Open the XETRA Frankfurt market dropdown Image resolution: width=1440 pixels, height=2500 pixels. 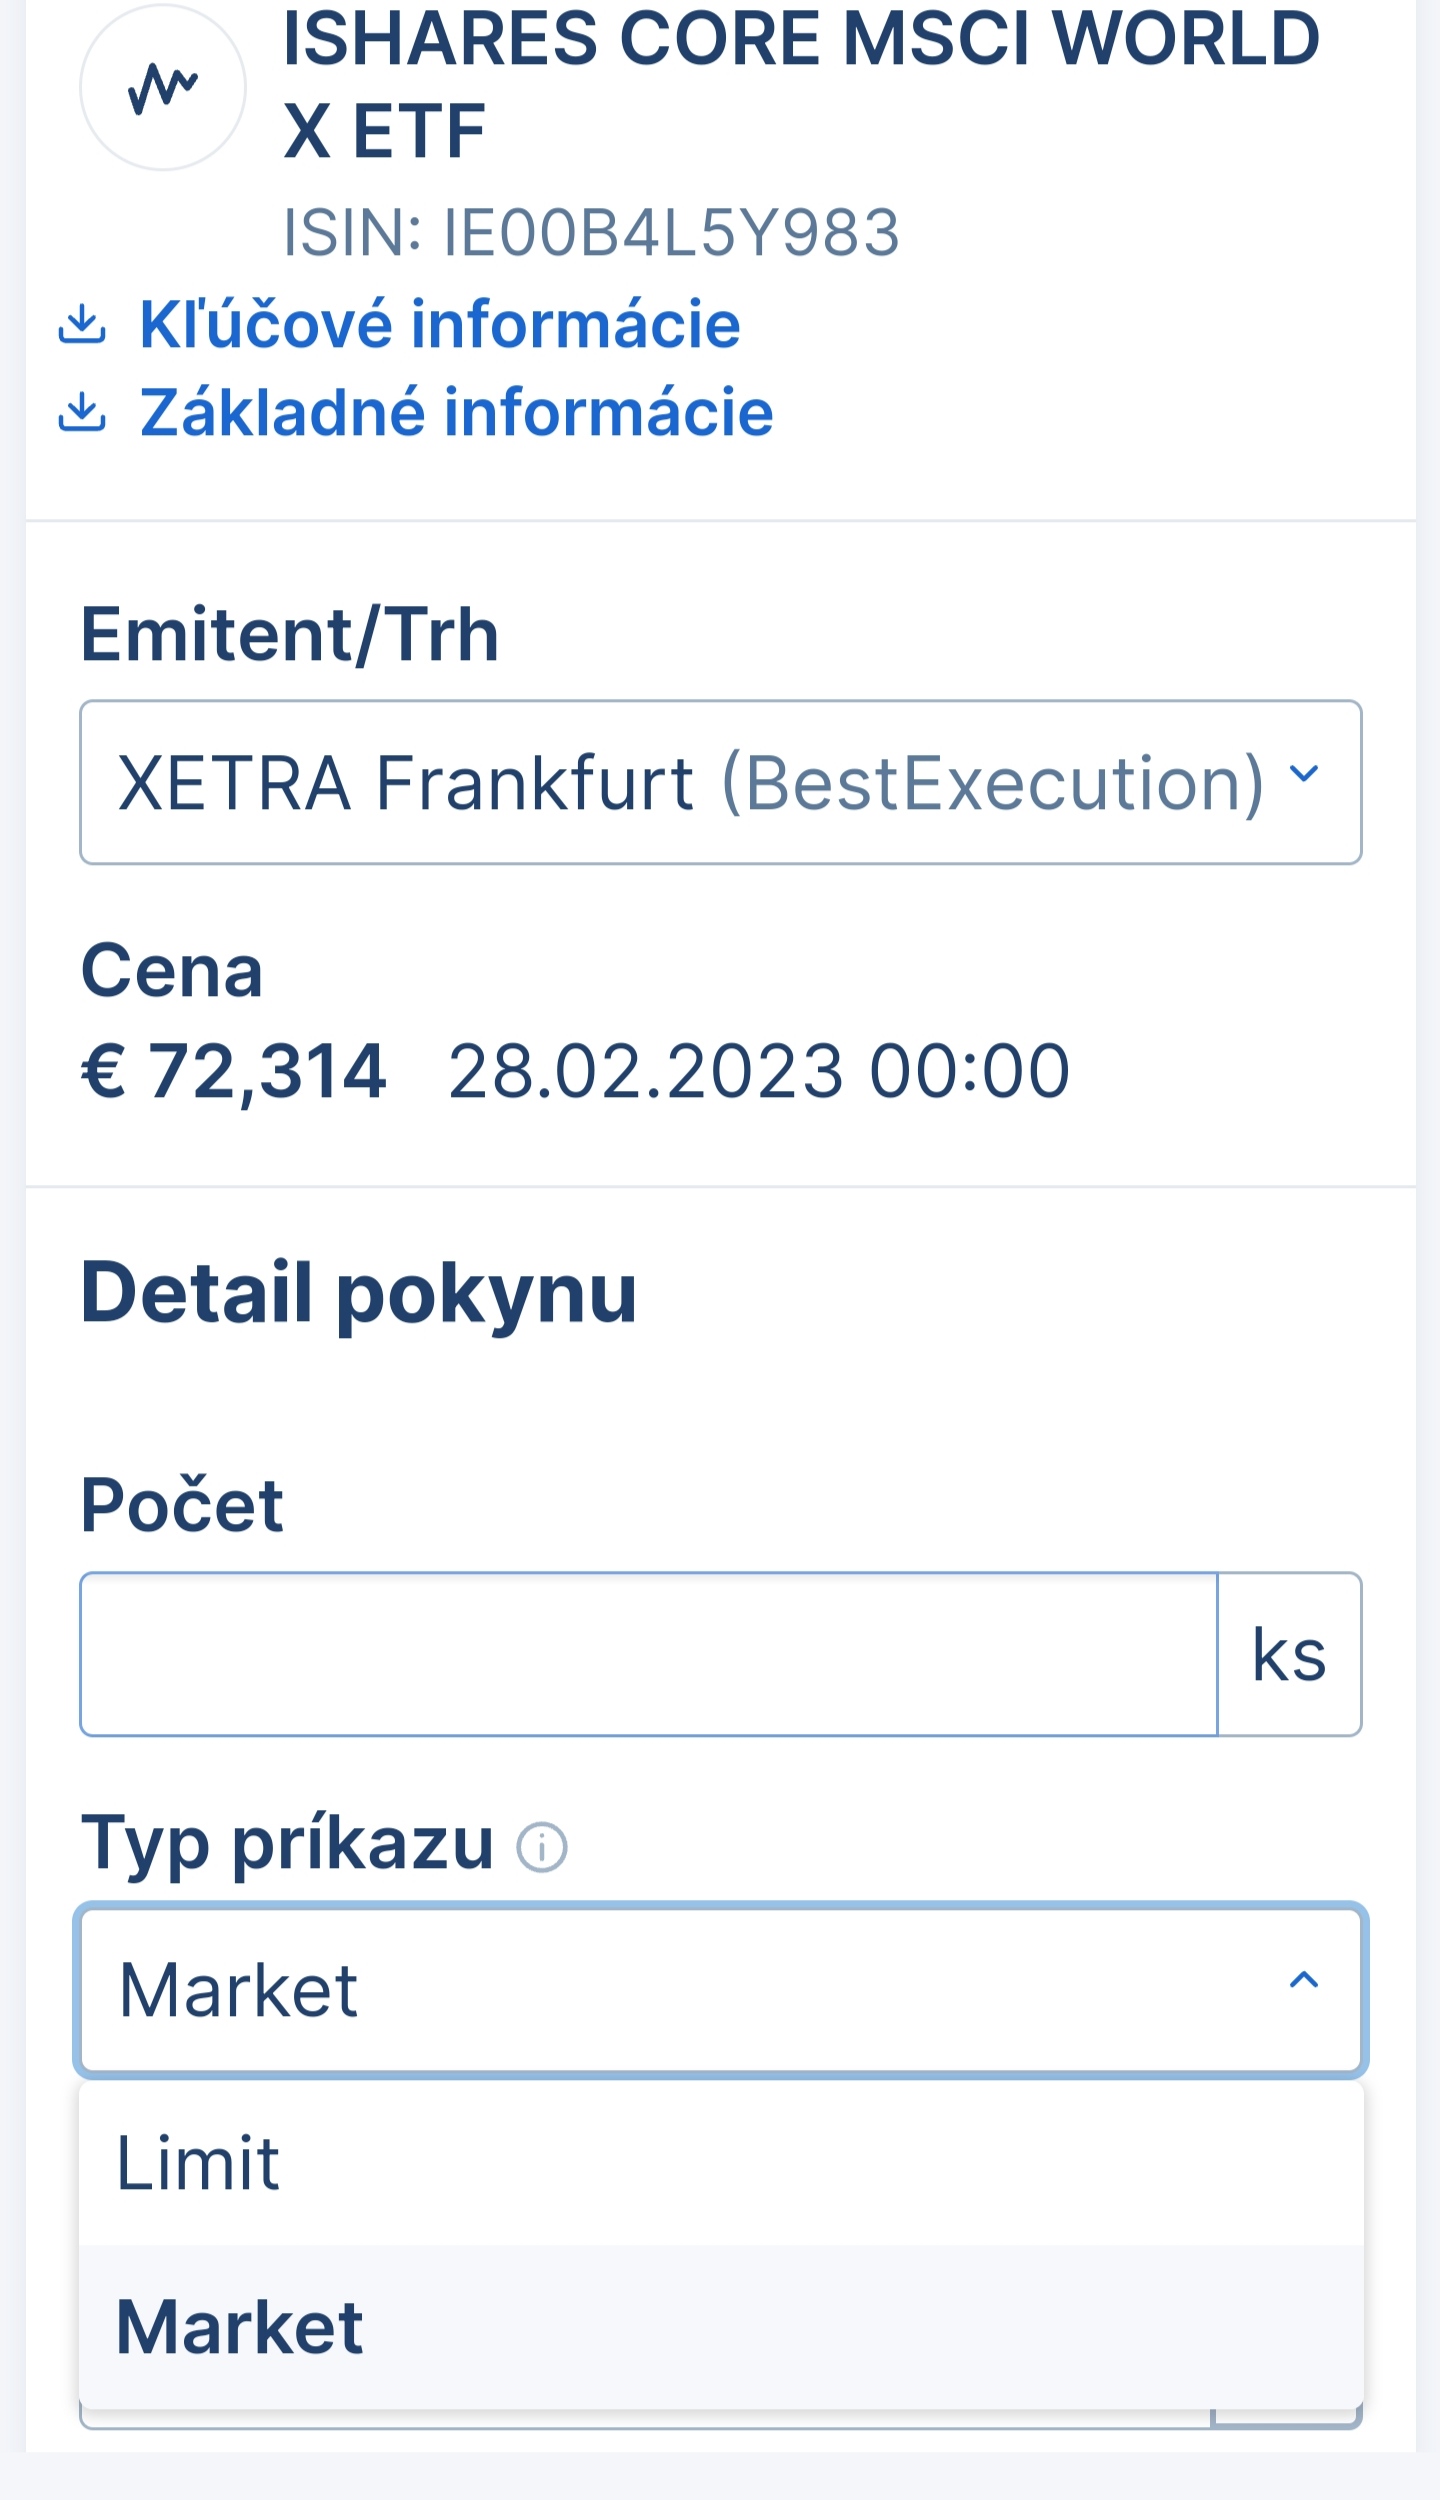pos(721,782)
